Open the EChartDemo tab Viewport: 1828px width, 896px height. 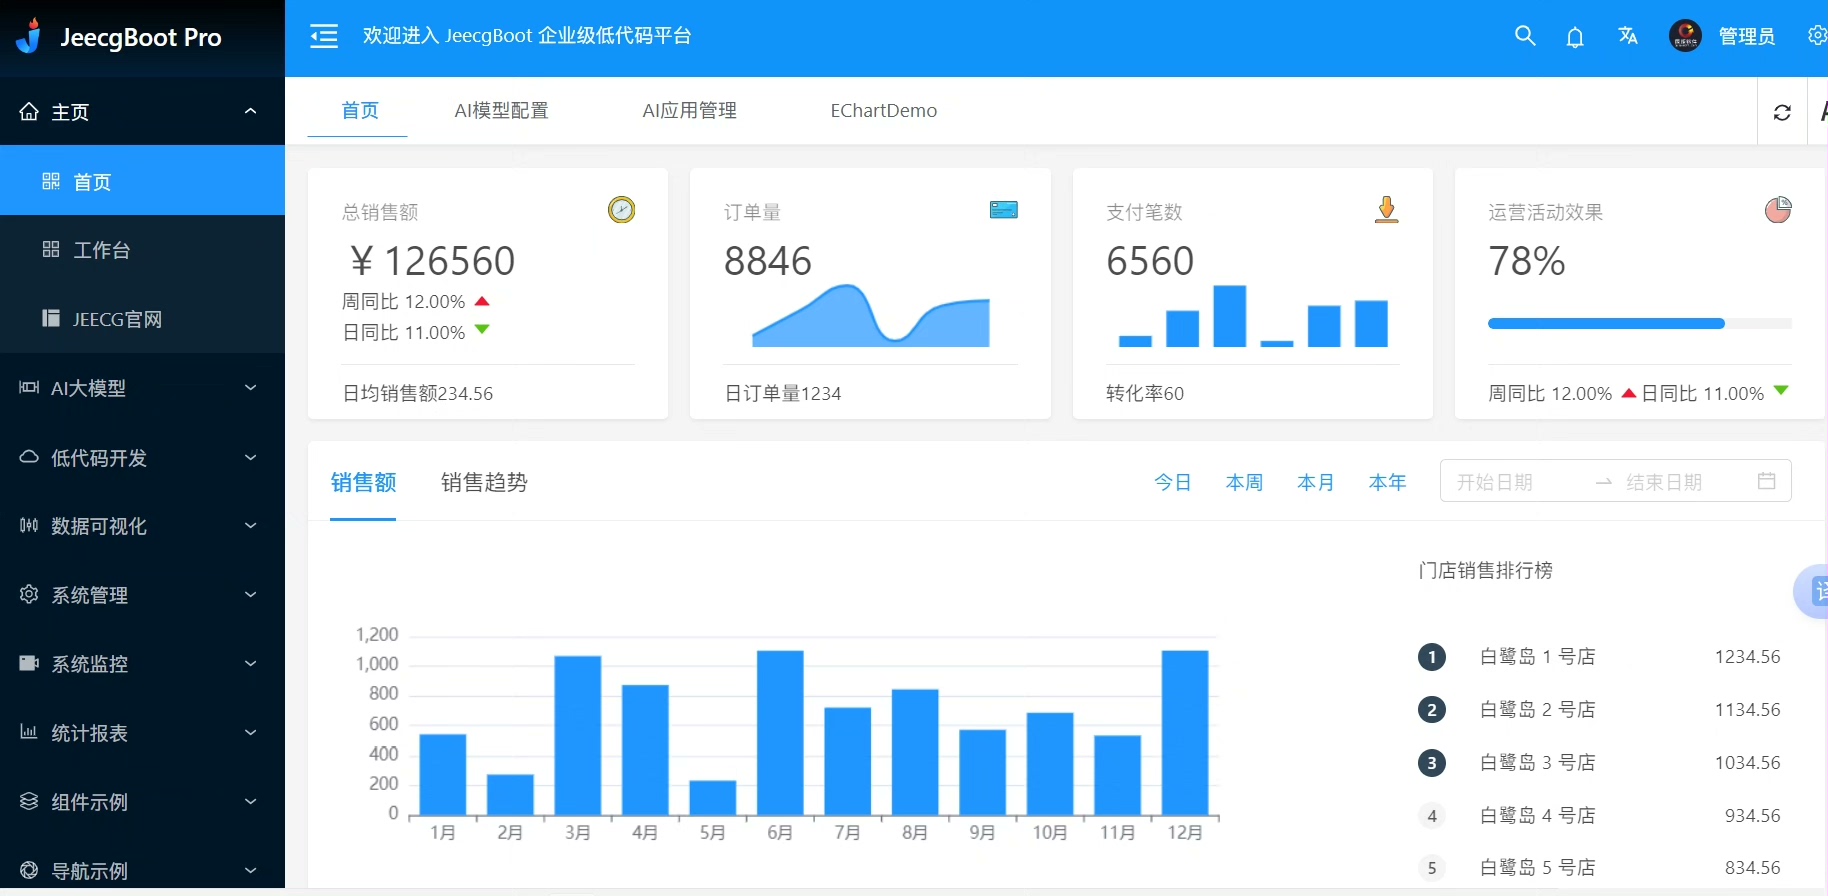point(883,111)
